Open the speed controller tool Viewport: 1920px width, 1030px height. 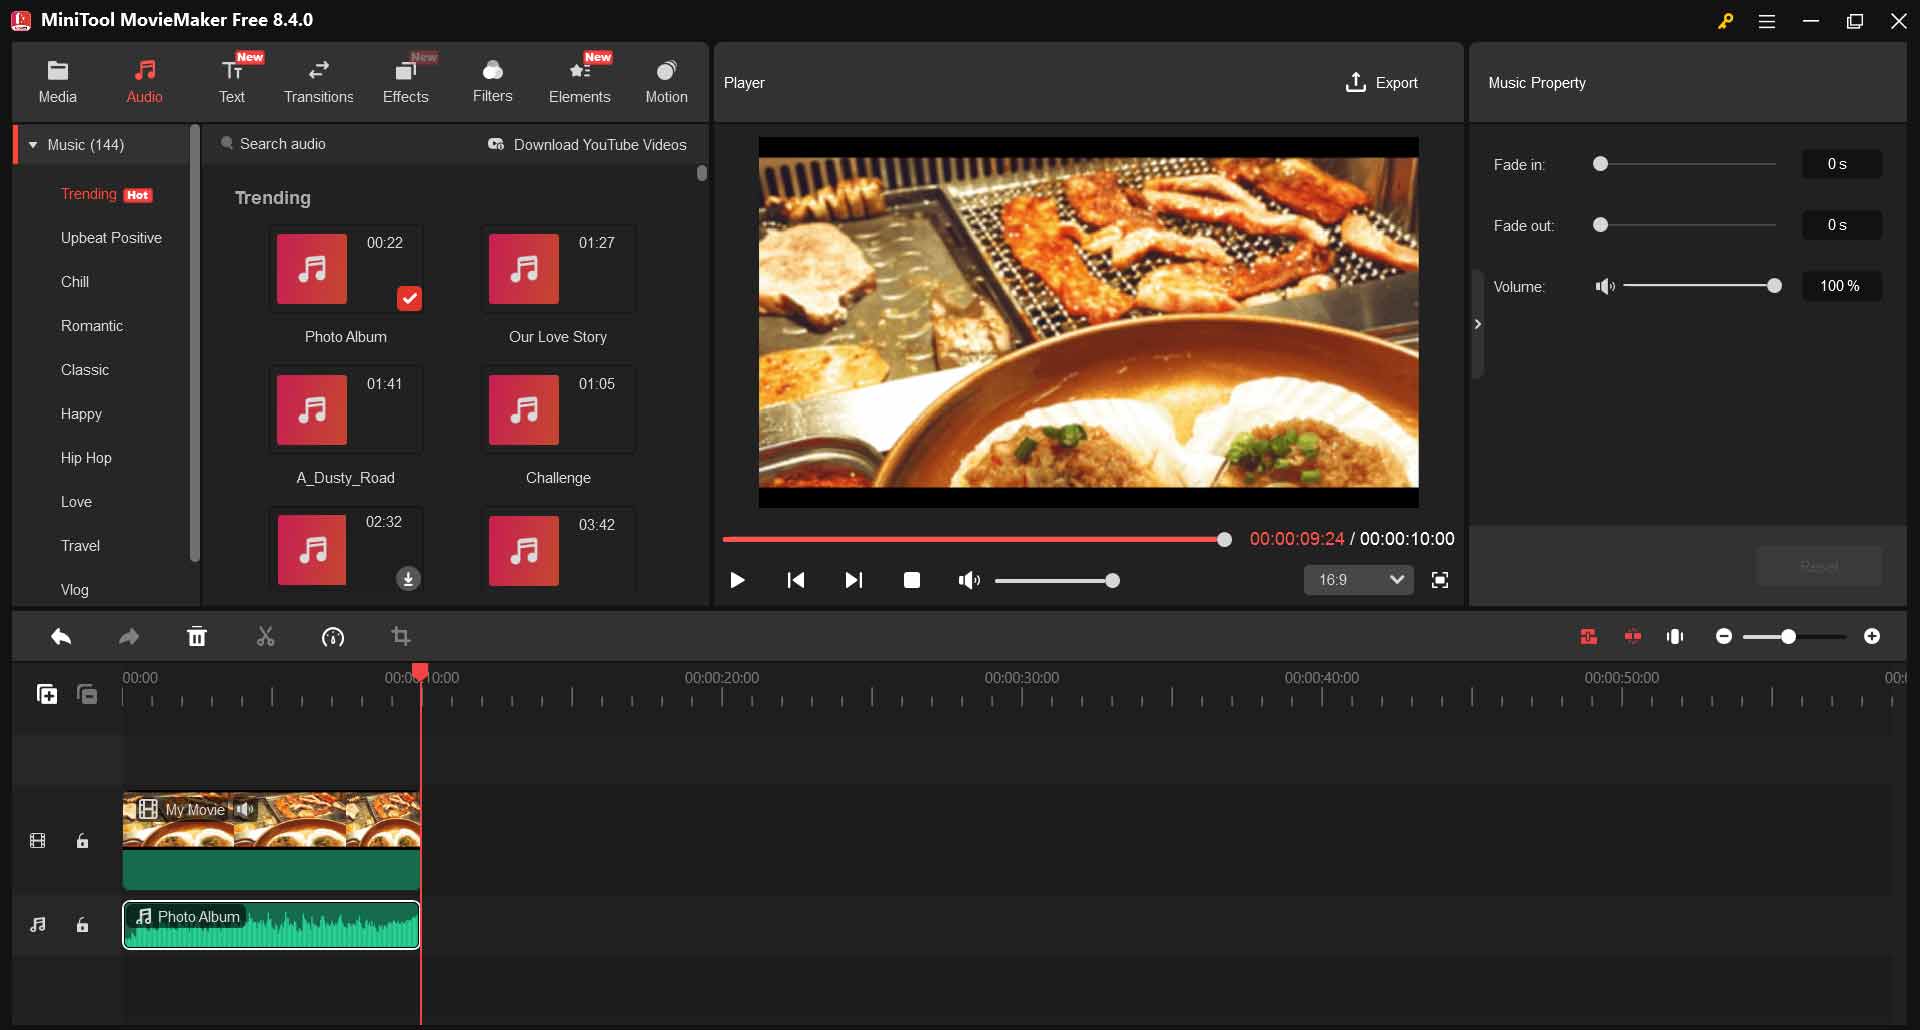pos(333,637)
